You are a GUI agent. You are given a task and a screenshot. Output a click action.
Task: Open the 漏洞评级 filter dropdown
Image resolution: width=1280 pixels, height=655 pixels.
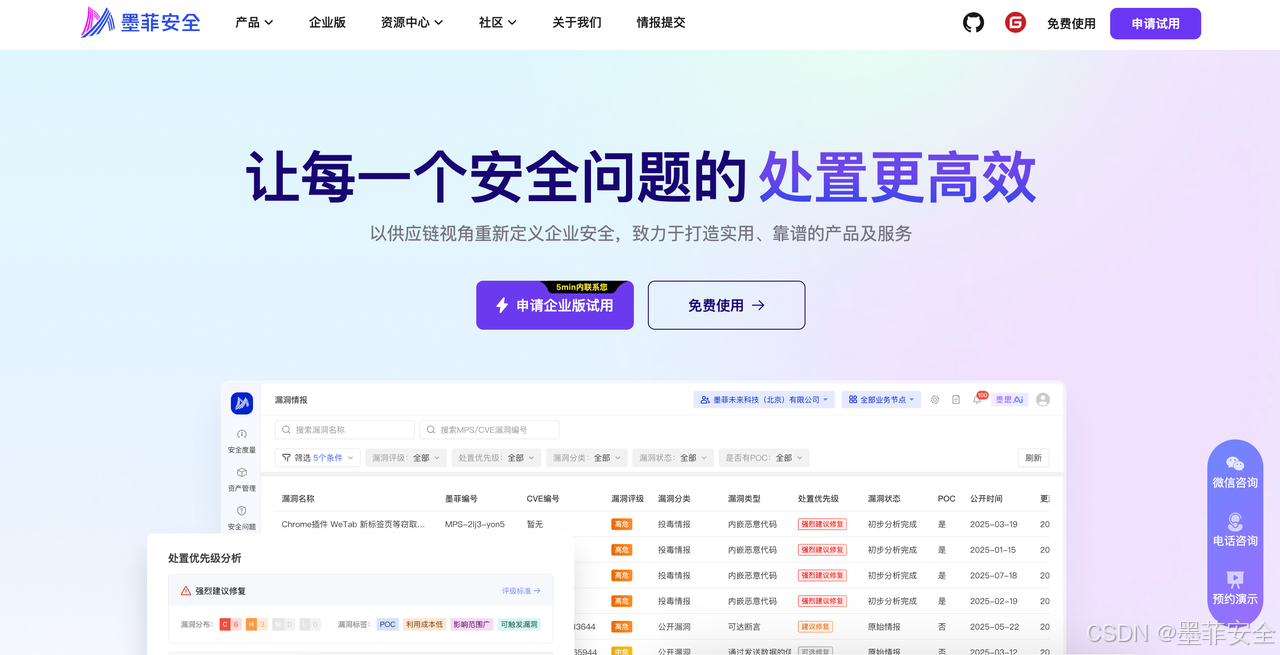(x=405, y=458)
